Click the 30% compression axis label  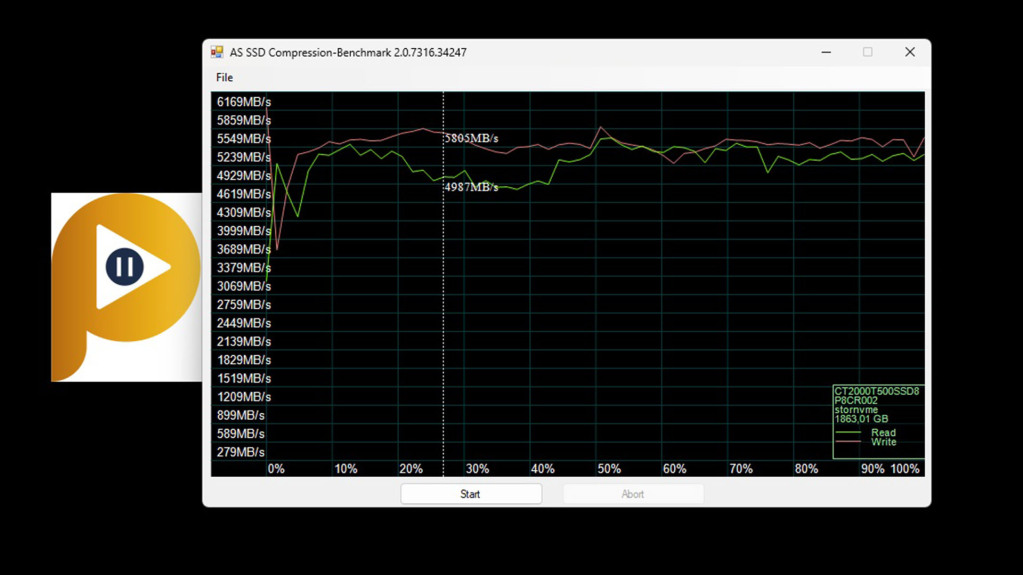coord(477,469)
